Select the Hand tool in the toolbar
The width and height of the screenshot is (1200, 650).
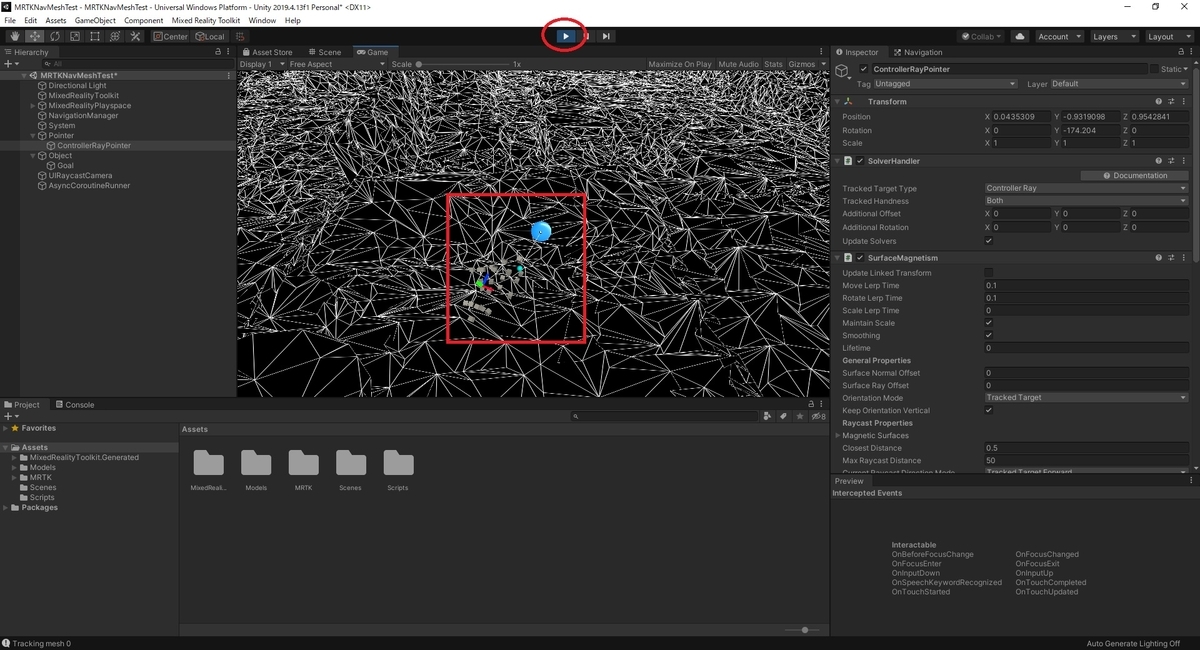[x=15, y=36]
